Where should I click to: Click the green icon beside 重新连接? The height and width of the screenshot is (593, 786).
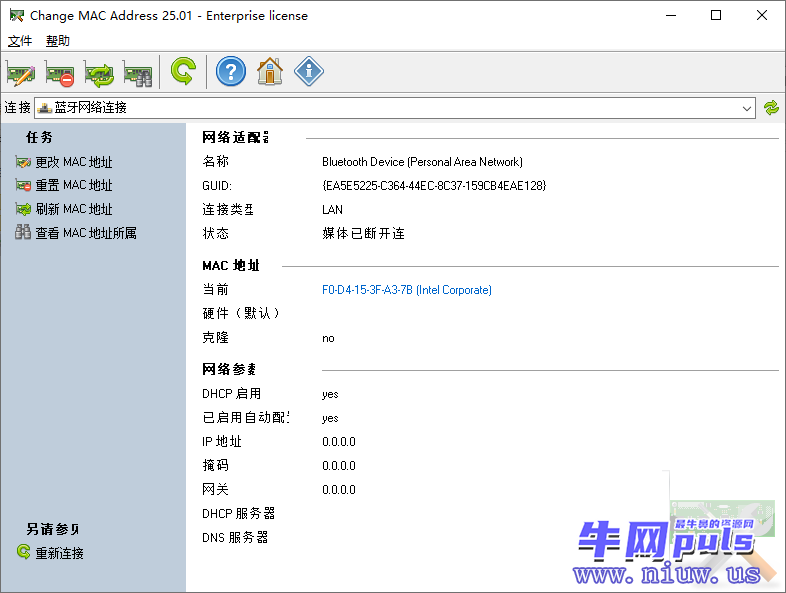pyautogui.click(x=24, y=552)
